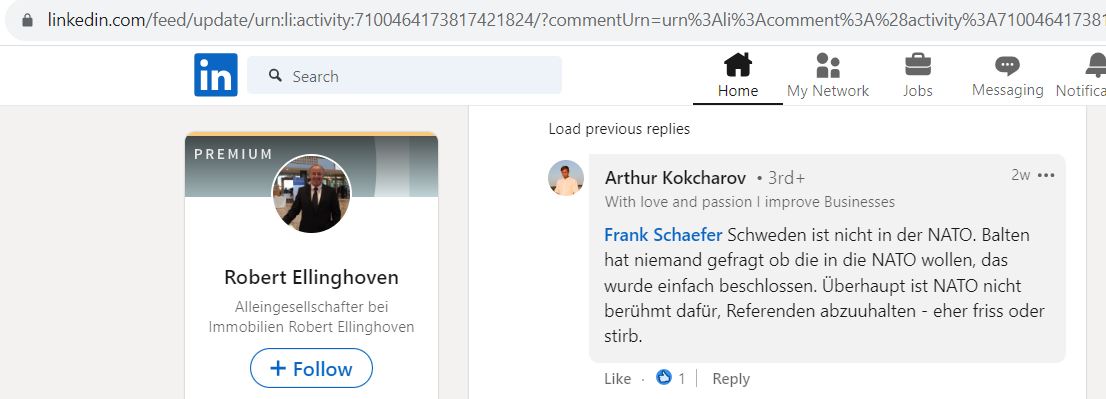This screenshot has width=1106, height=399.
Task: Open the Frank Schaefer mention link
Action: tap(663, 235)
